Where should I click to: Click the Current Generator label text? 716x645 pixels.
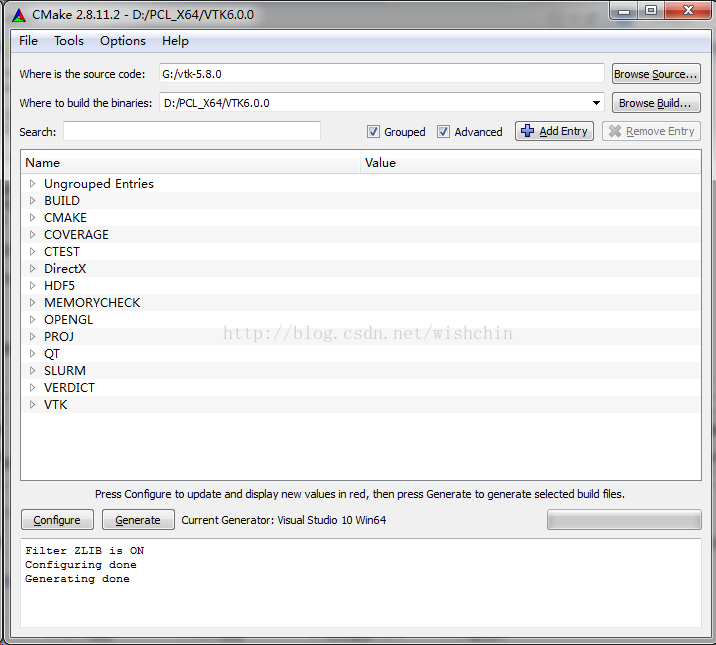pos(284,520)
